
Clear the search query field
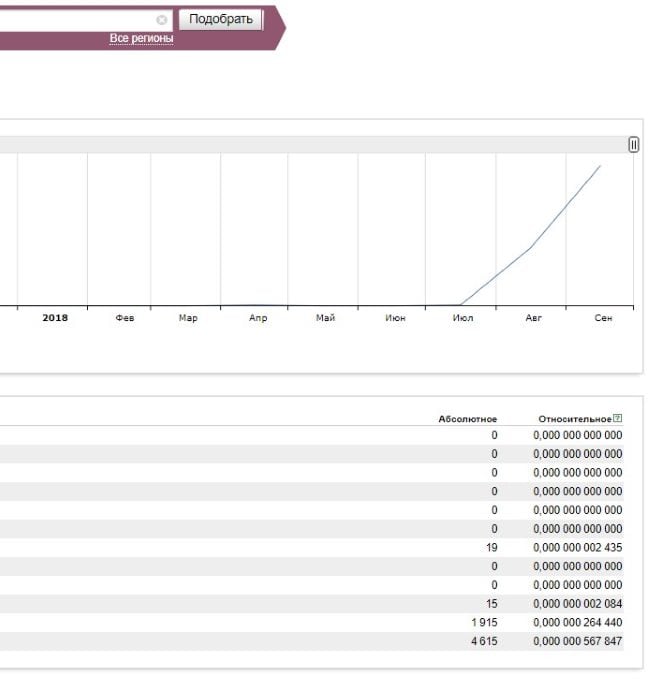[x=162, y=20]
